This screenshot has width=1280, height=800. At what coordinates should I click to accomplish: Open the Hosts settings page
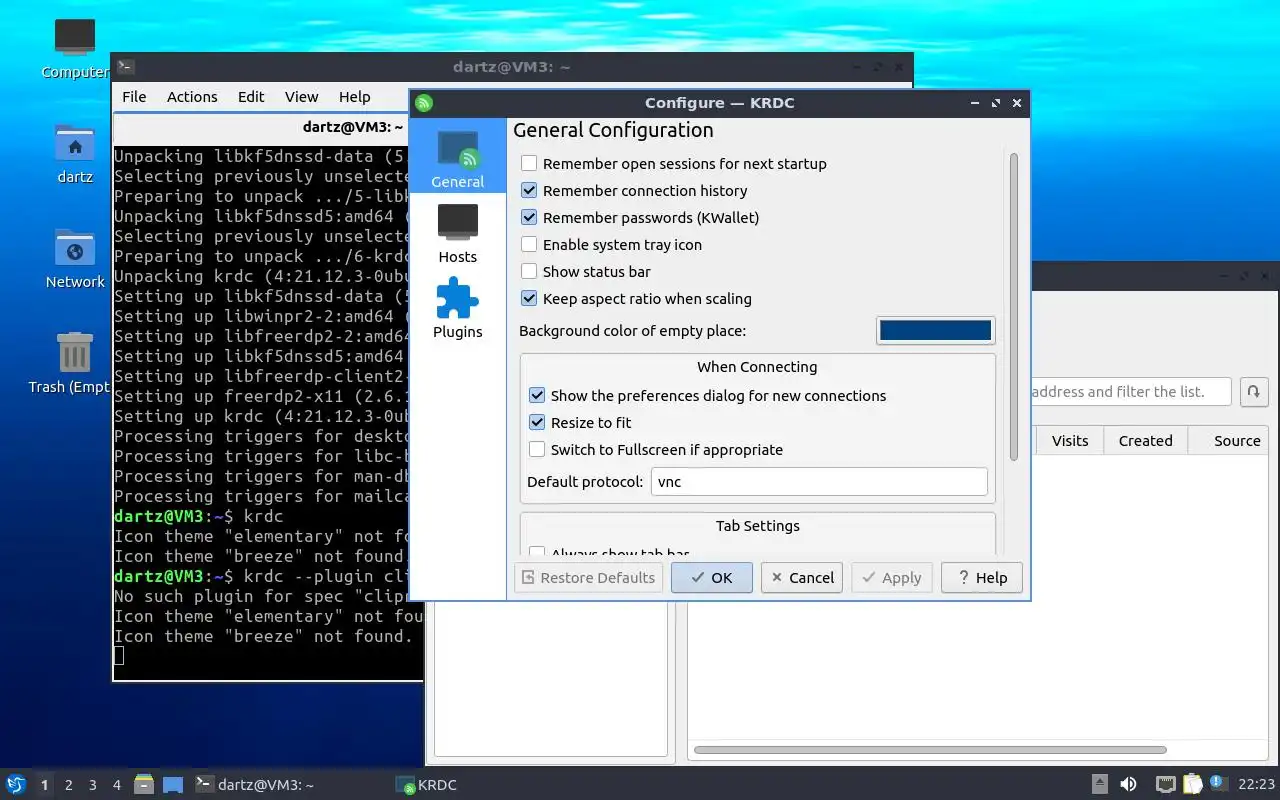coord(458,233)
